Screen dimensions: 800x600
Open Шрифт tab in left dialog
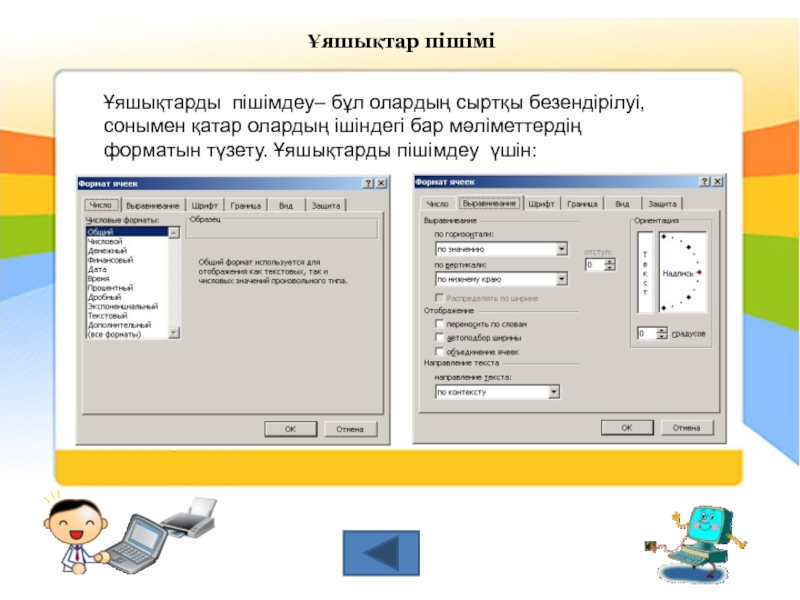(205, 206)
